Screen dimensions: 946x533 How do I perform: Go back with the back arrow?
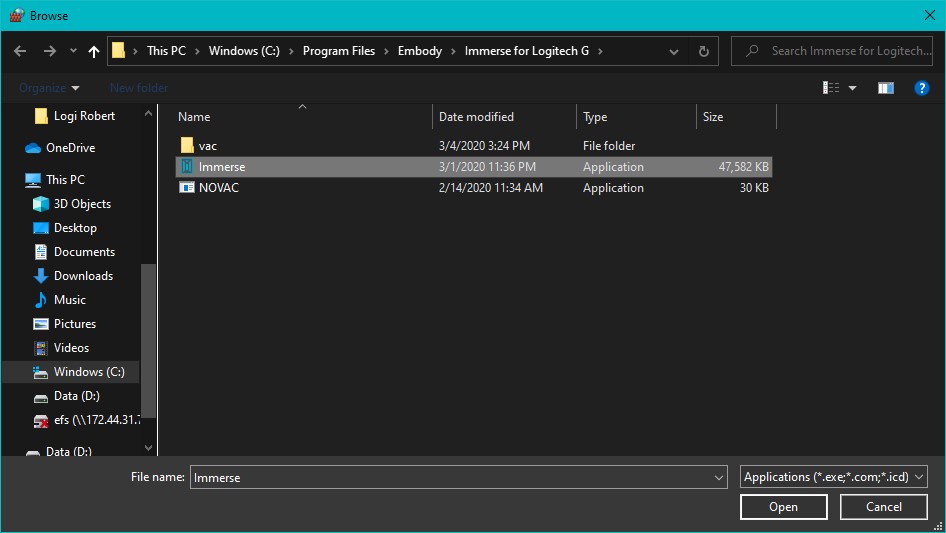coord(20,51)
